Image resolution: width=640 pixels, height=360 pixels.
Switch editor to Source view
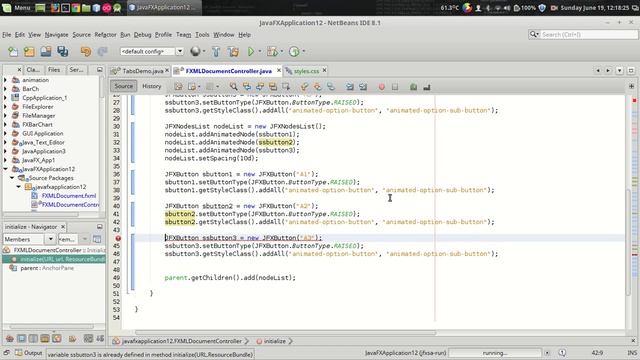[x=123, y=86]
